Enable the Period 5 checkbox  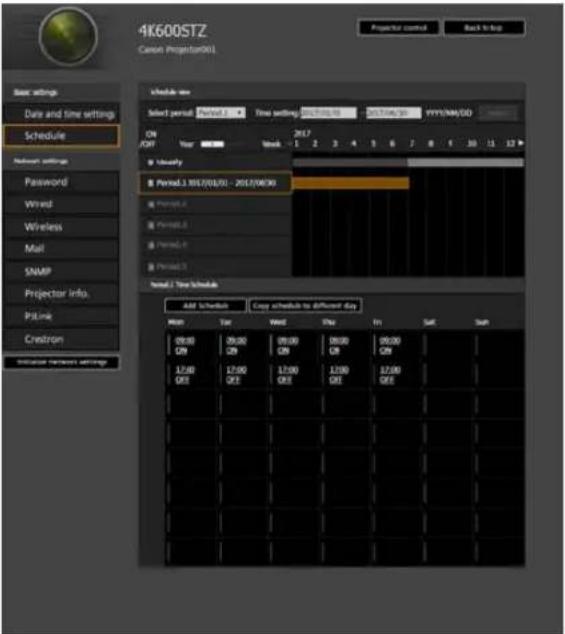(x=151, y=267)
